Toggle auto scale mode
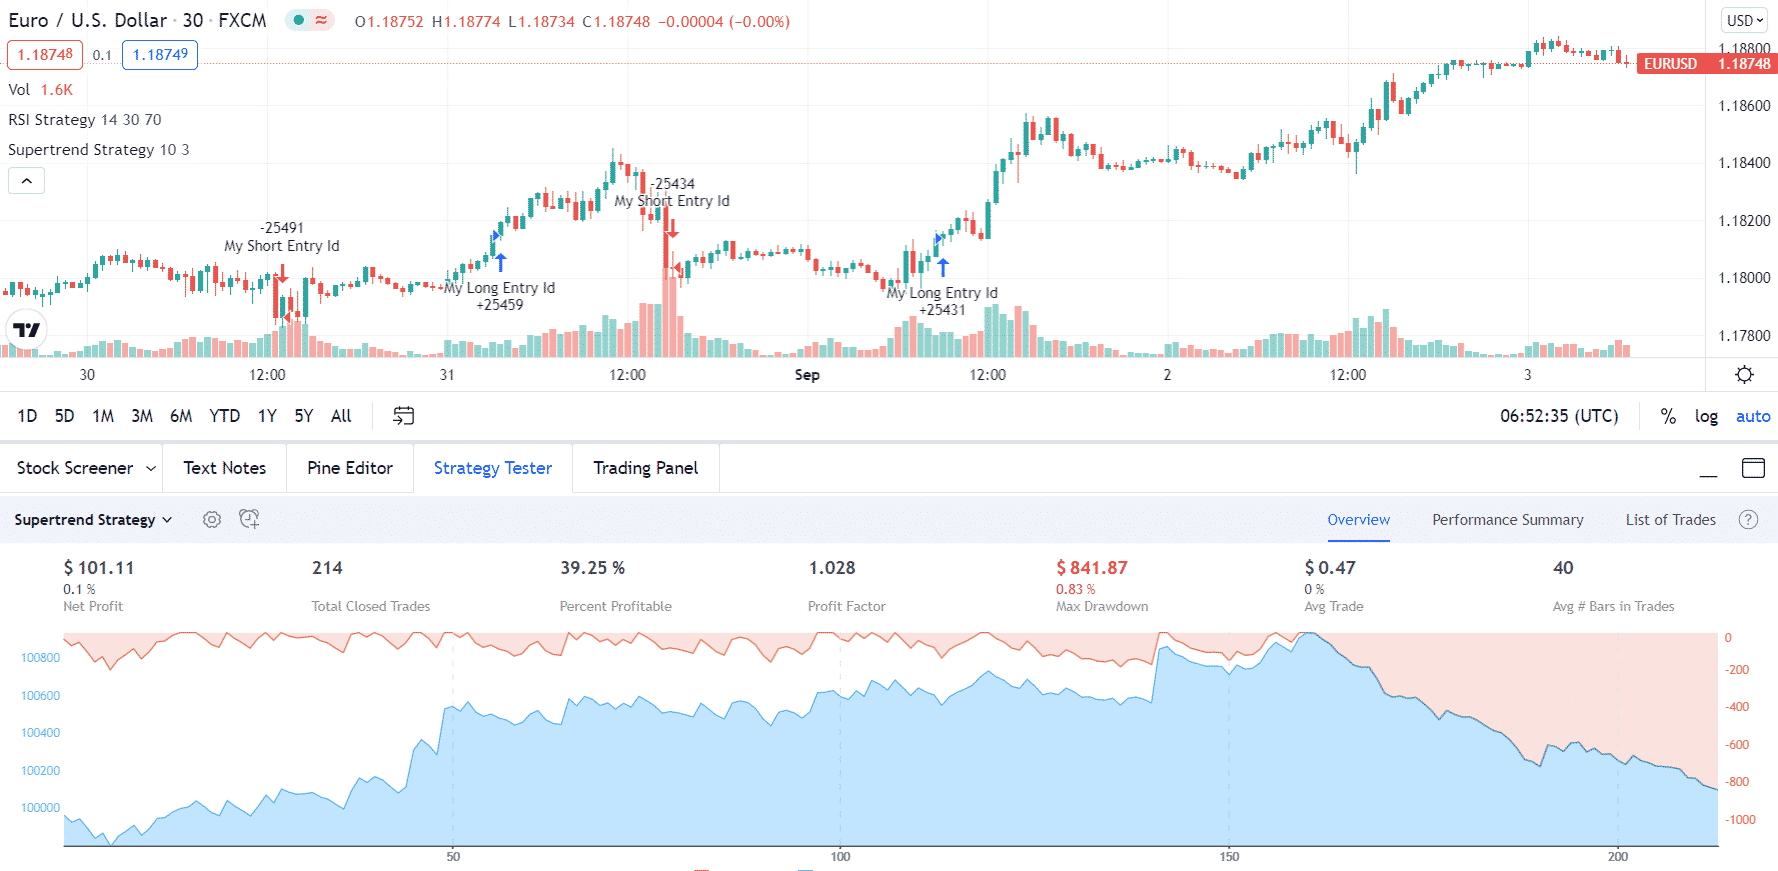This screenshot has width=1778, height=871. (x=1753, y=416)
